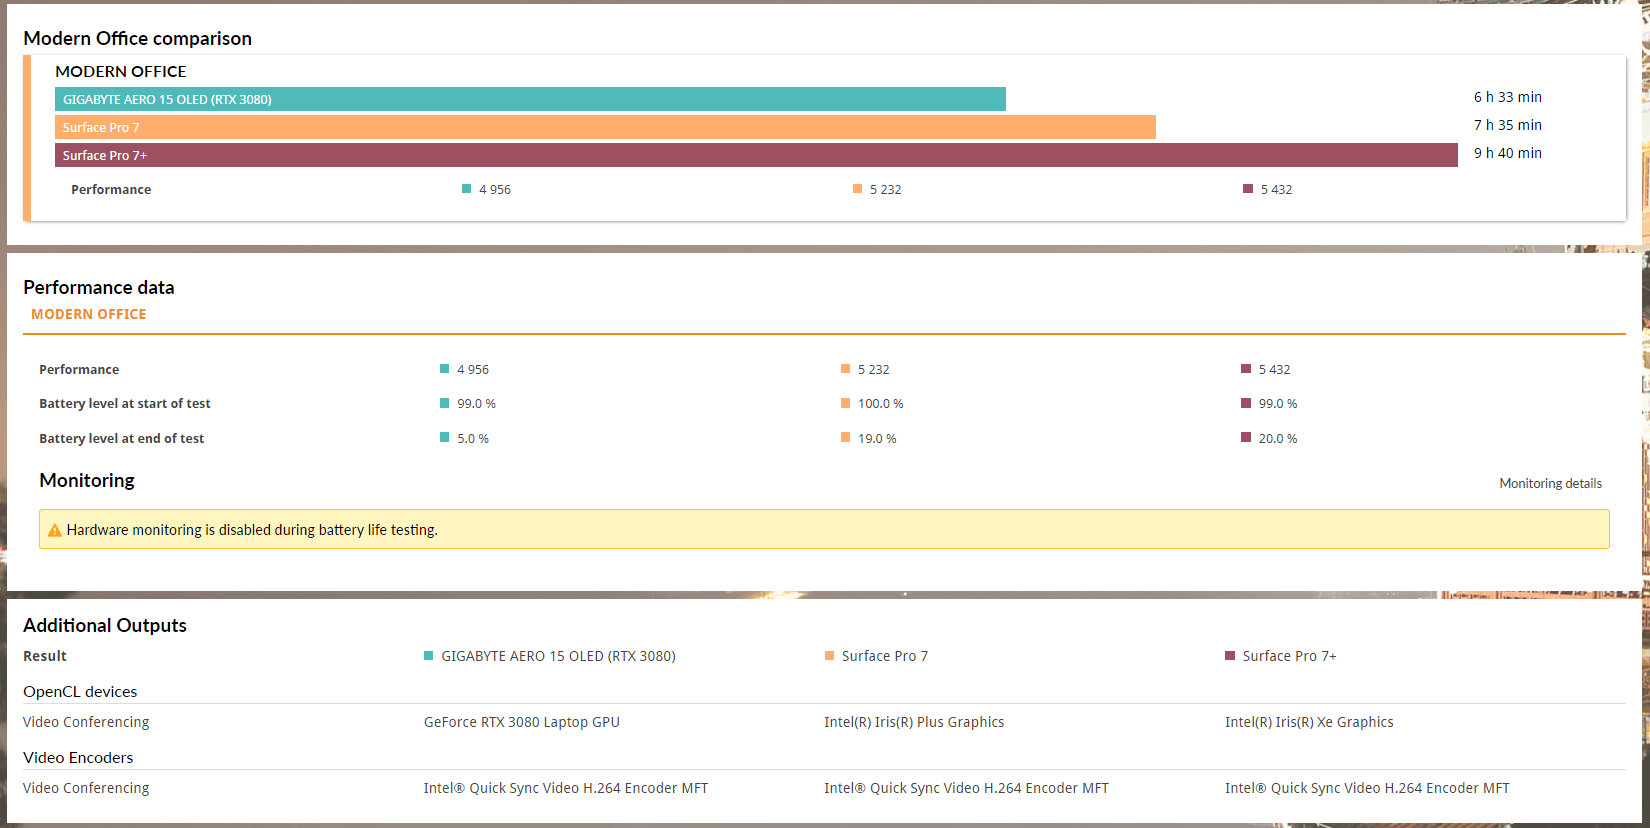
Task: Click 'Intel(R) Iris(R) Xe Graphics' cell
Action: click(1309, 722)
